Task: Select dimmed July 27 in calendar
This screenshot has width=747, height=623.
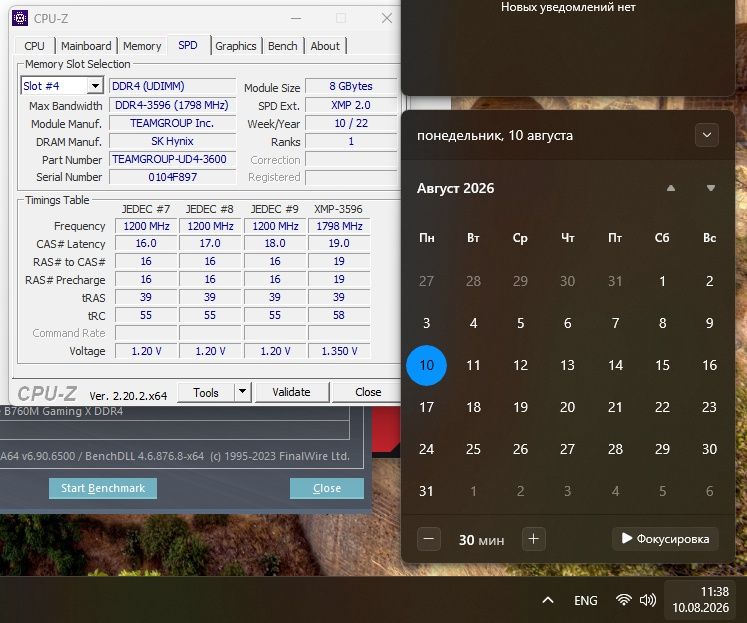Action: pyautogui.click(x=426, y=281)
